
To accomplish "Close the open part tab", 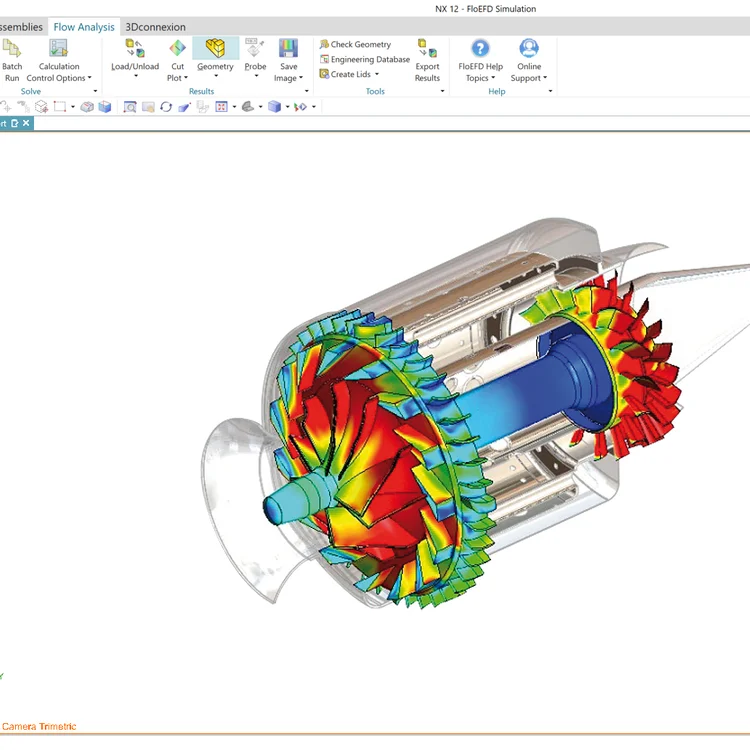I will [26, 123].
